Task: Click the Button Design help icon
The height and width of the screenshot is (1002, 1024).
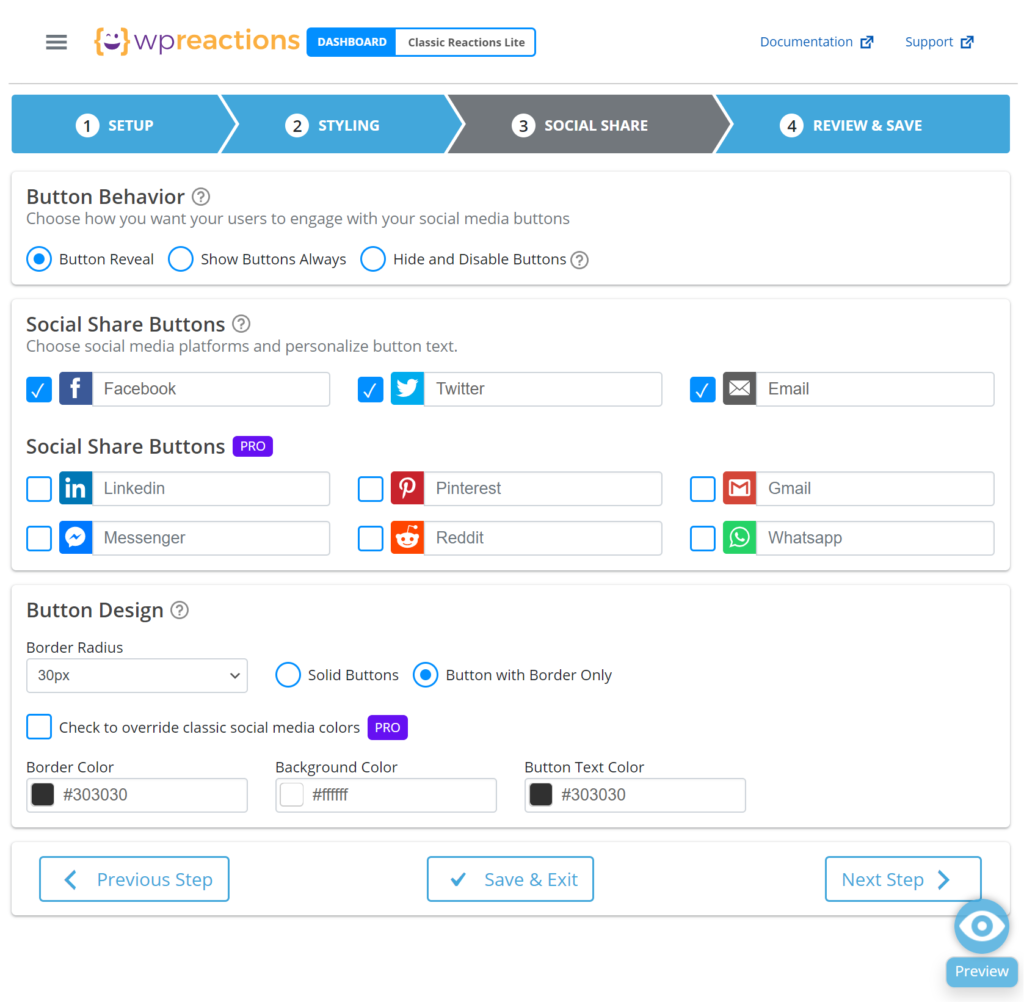Action: [180, 610]
